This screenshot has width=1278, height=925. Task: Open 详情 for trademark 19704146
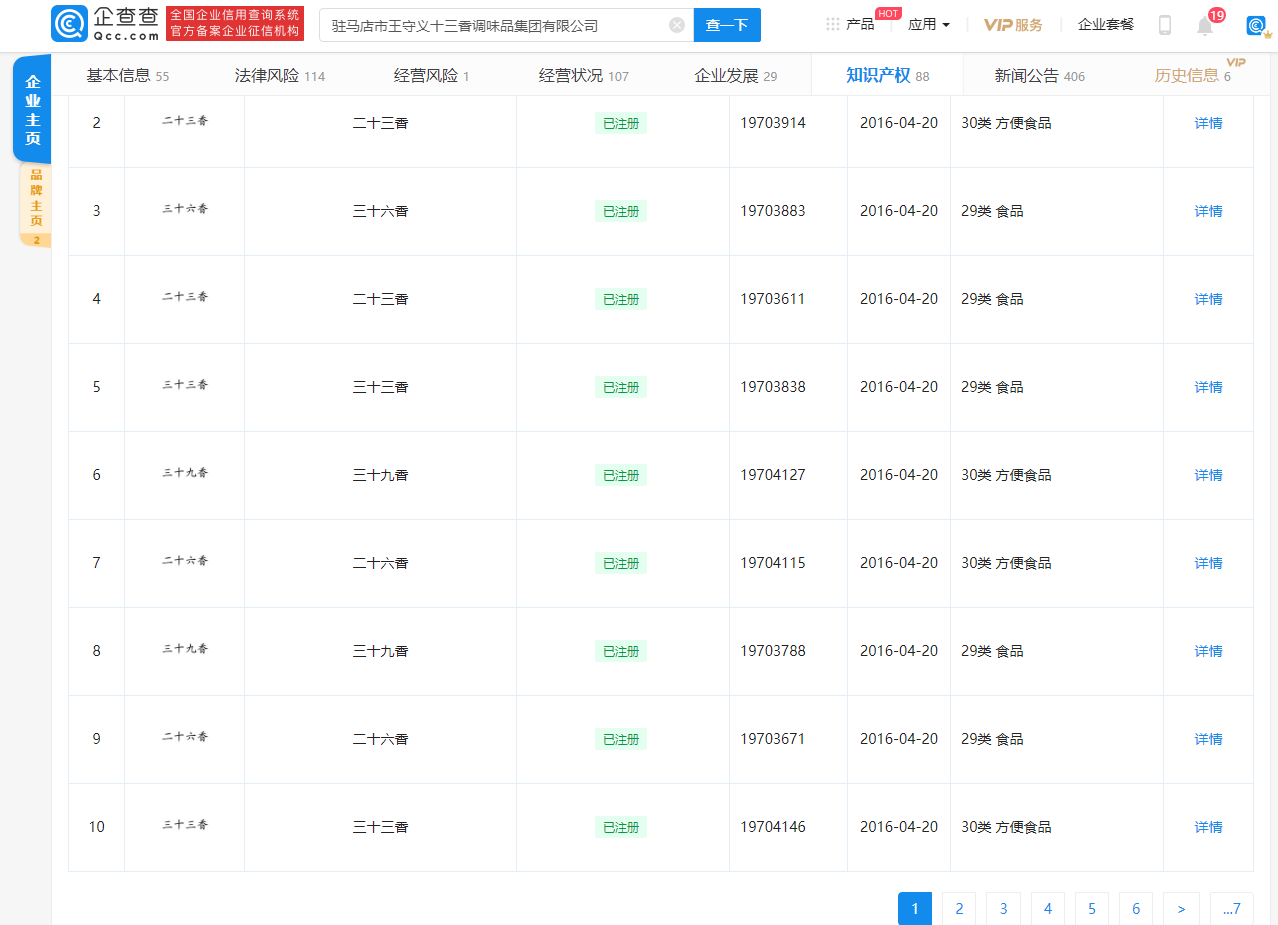1208,827
